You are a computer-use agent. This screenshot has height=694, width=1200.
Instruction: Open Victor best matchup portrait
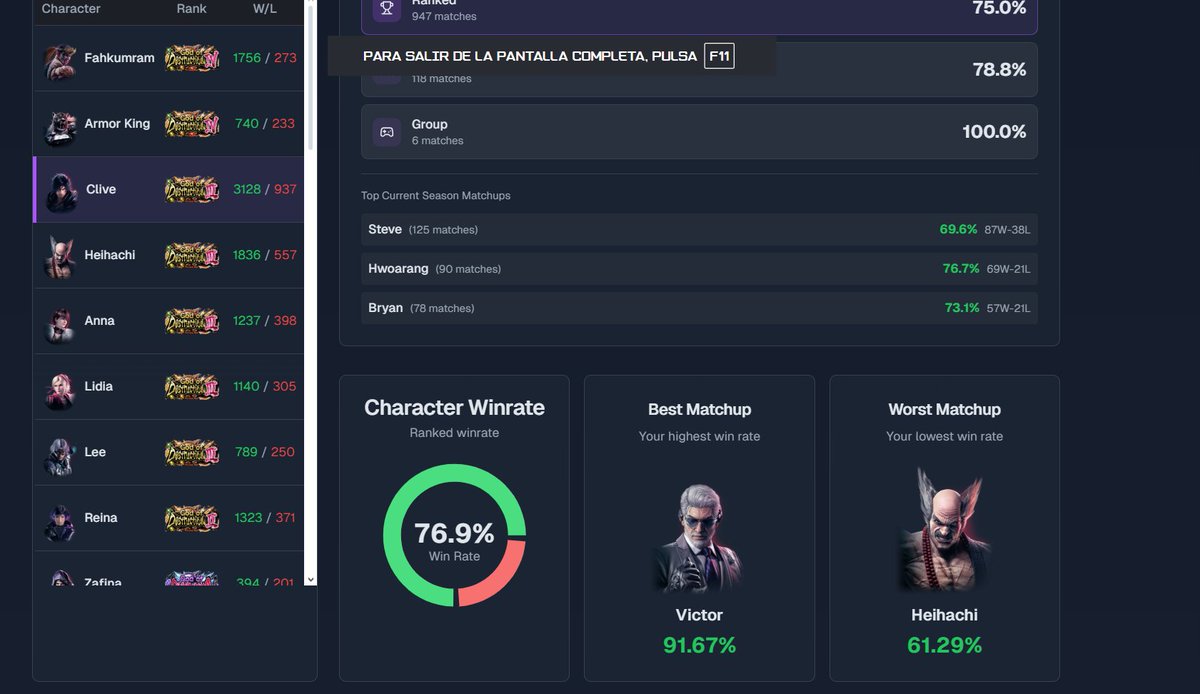click(x=699, y=538)
